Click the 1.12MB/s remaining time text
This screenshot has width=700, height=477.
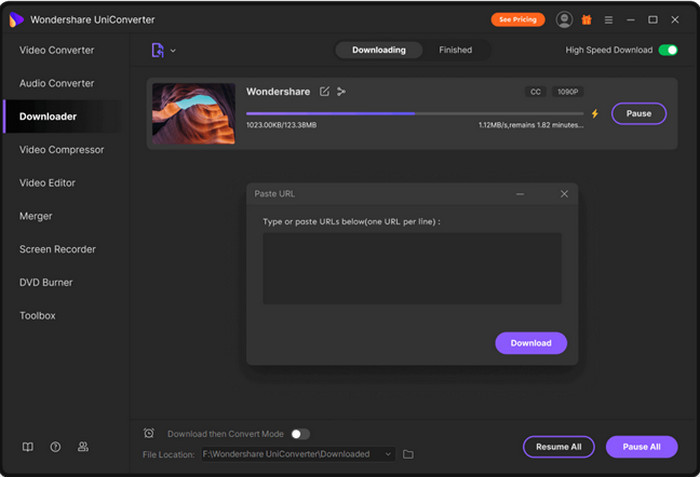(x=531, y=125)
